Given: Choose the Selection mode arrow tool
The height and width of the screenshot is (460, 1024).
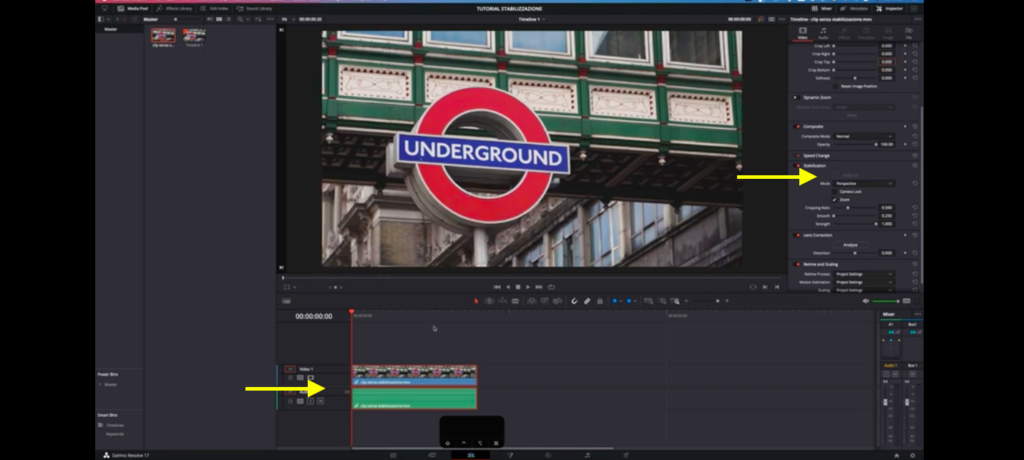Looking at the screenshot, I should 475,301.
